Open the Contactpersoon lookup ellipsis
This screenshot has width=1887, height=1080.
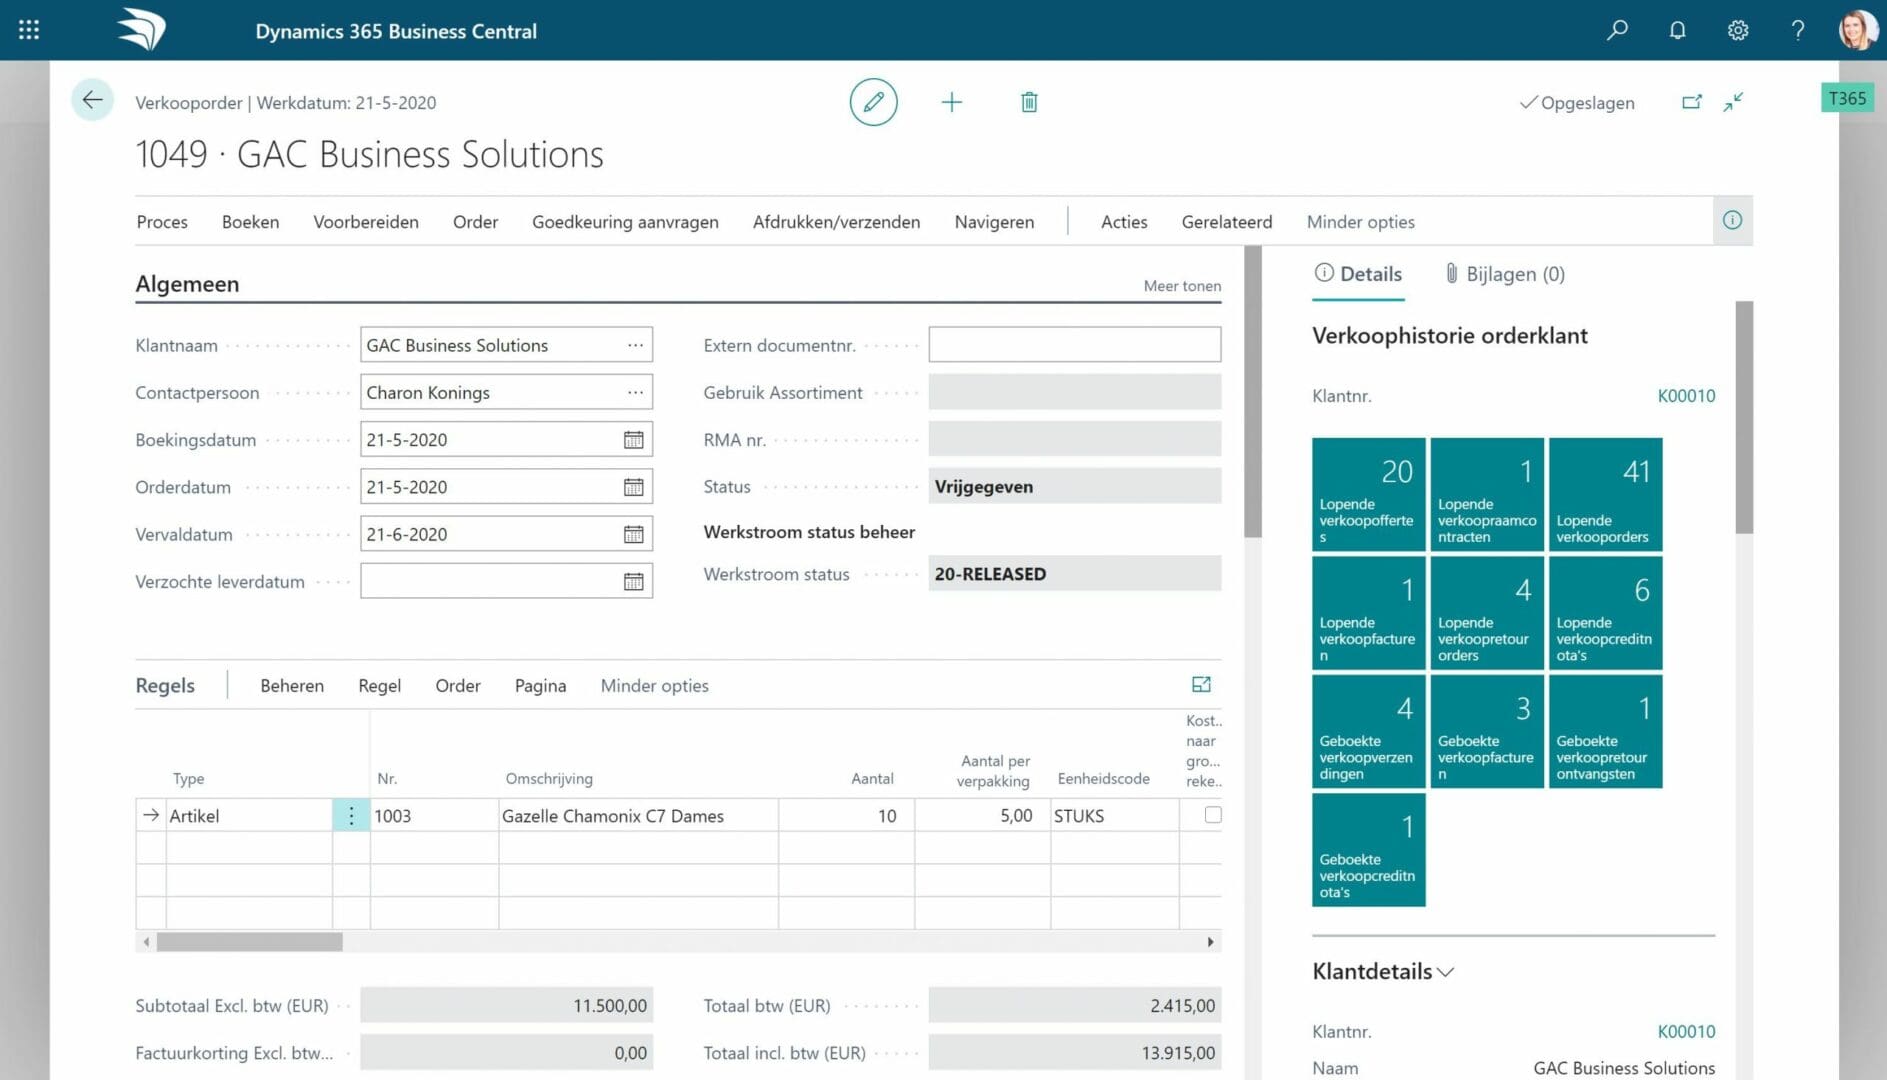pos(635,392)
